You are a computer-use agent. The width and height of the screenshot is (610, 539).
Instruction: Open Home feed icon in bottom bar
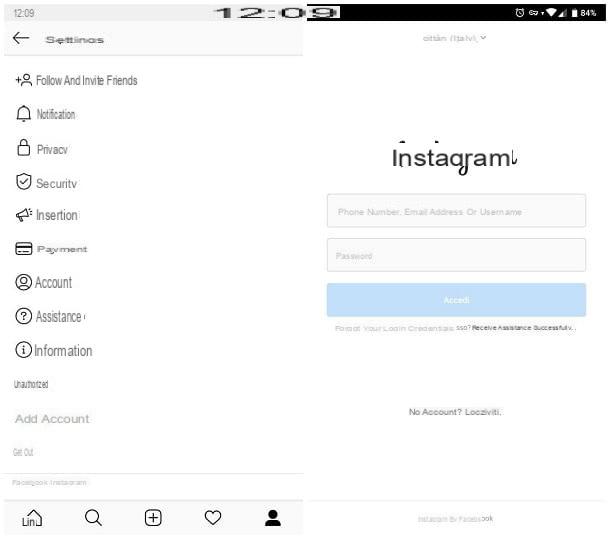(x=32, y=518)
